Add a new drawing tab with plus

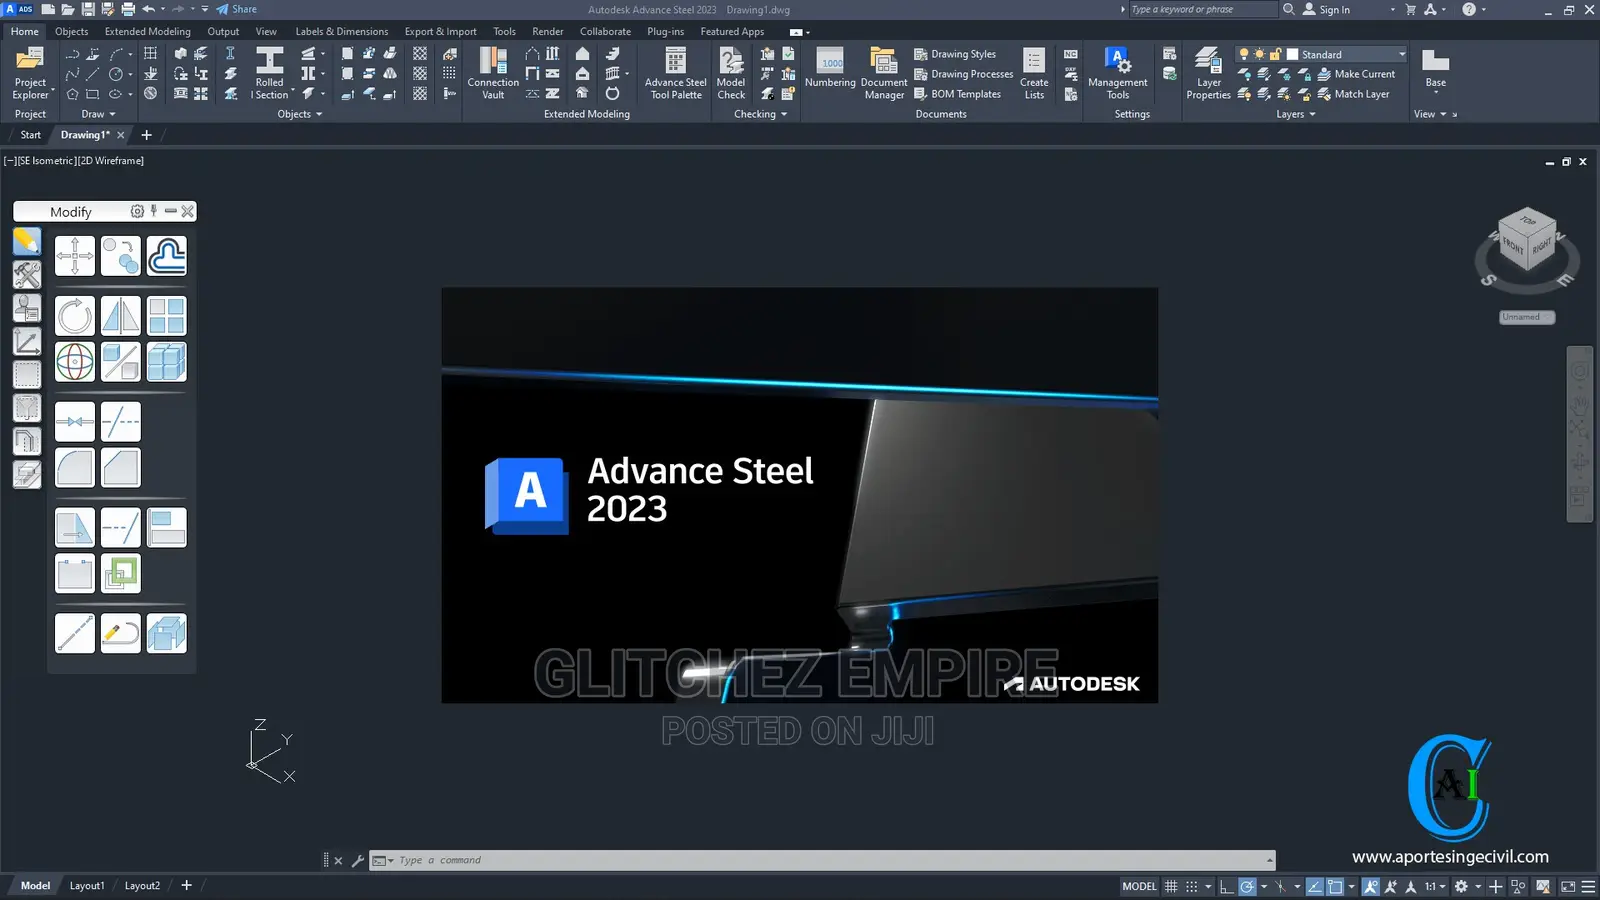click(147, 135)
